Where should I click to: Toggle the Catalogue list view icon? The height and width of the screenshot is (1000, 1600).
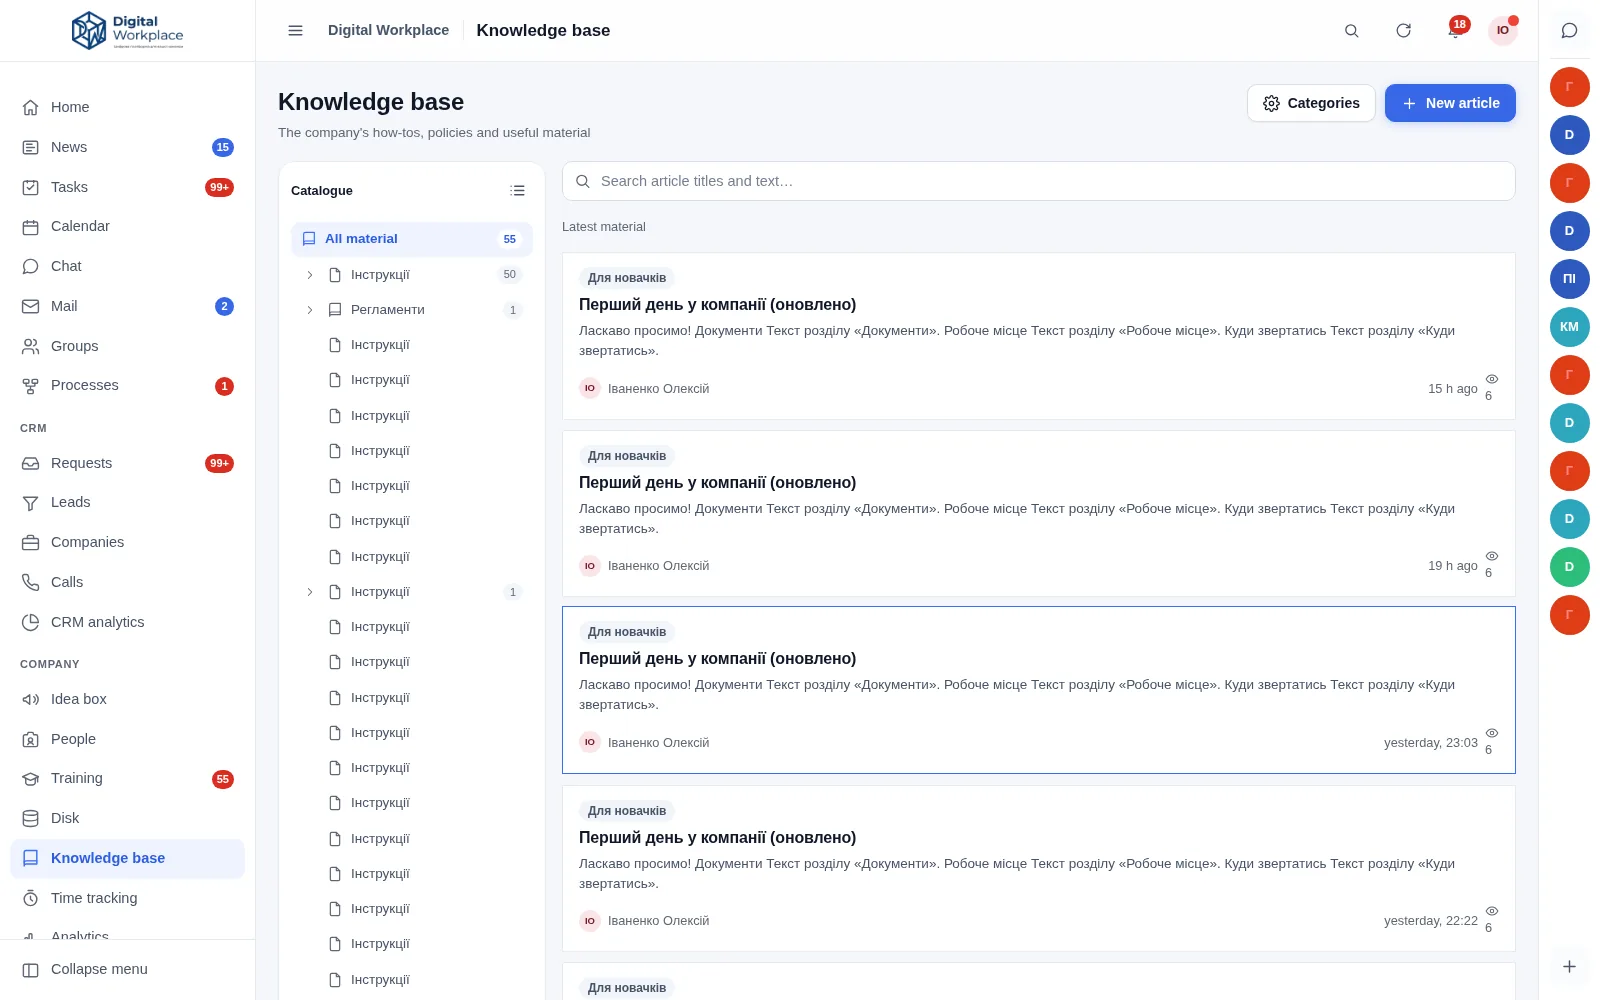[x=517, y=191]
